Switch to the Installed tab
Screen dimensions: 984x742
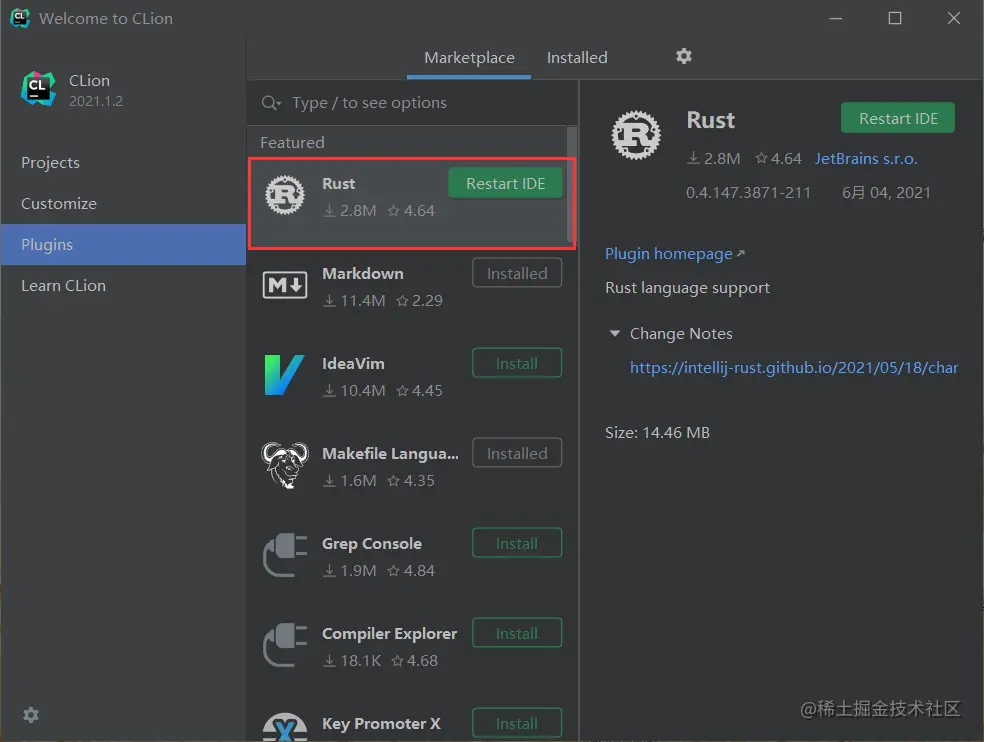(x=577, y=58)
